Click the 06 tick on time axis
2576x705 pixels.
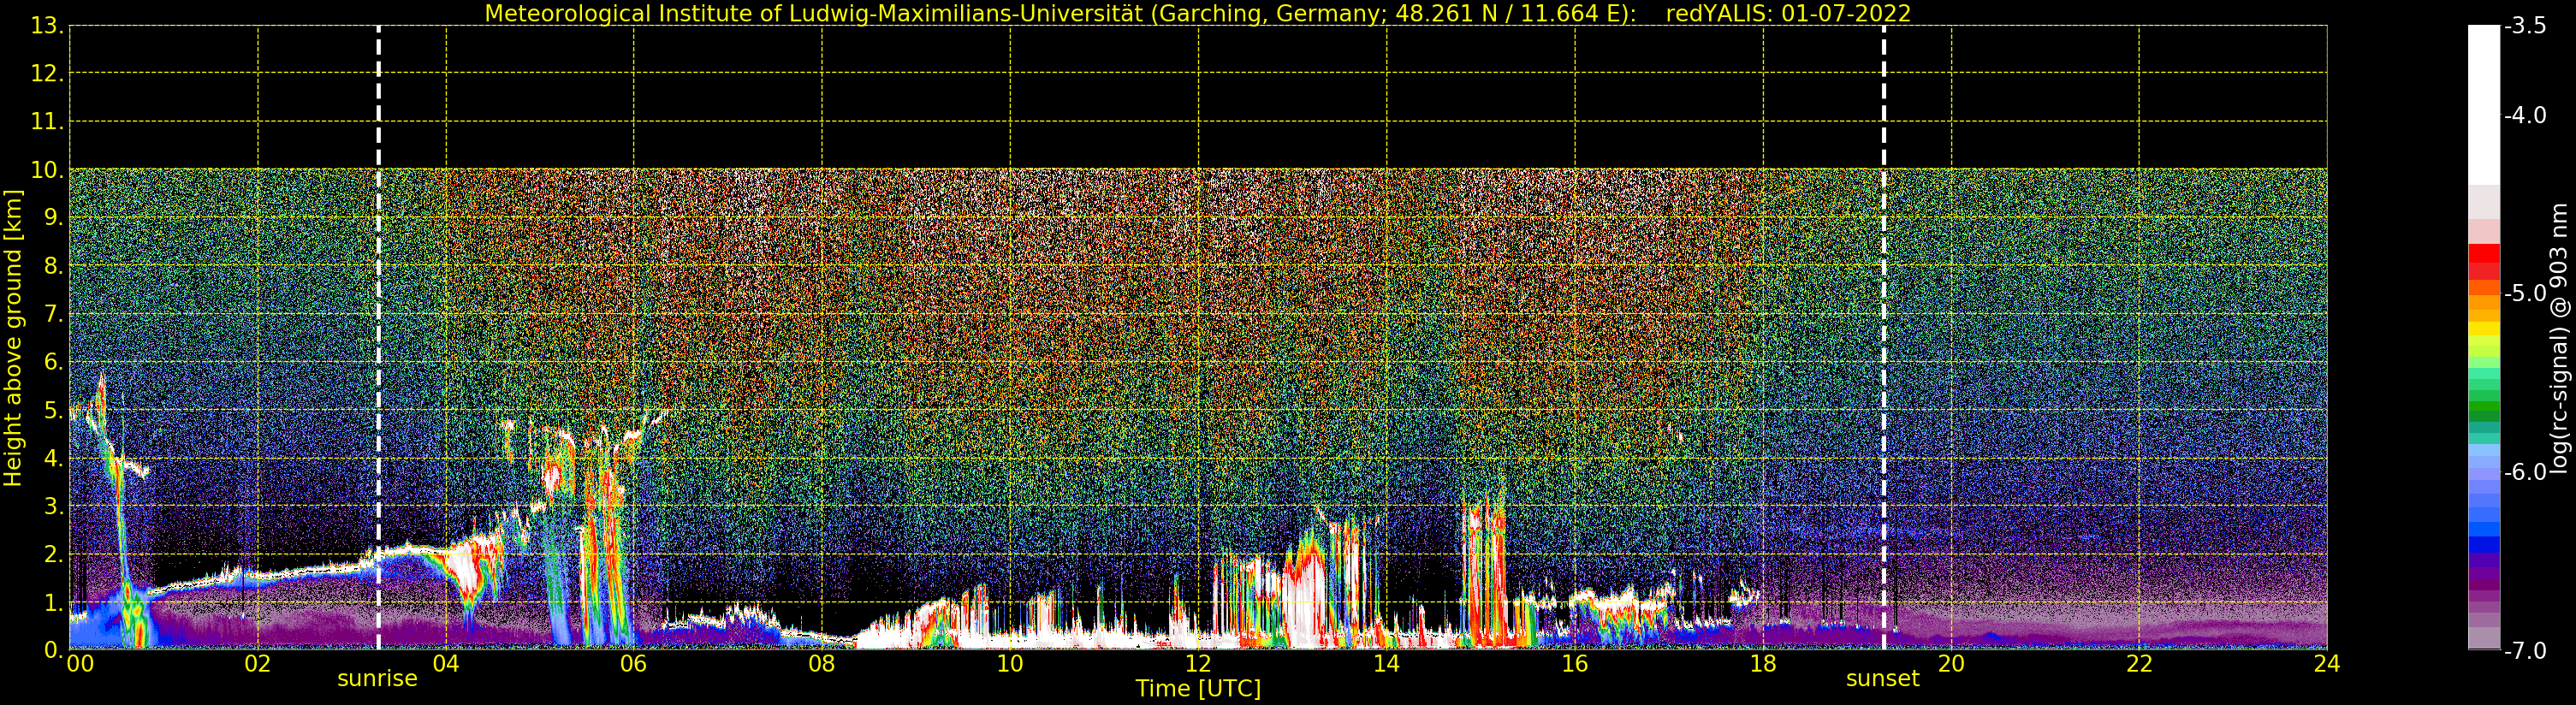pyautogui.click(x=633, y=664)
